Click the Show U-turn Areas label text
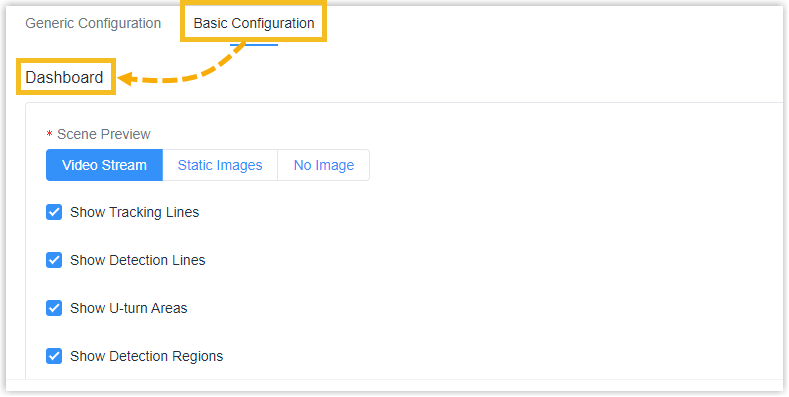Viewport: 789px width, 397px height. click(128, 308)
